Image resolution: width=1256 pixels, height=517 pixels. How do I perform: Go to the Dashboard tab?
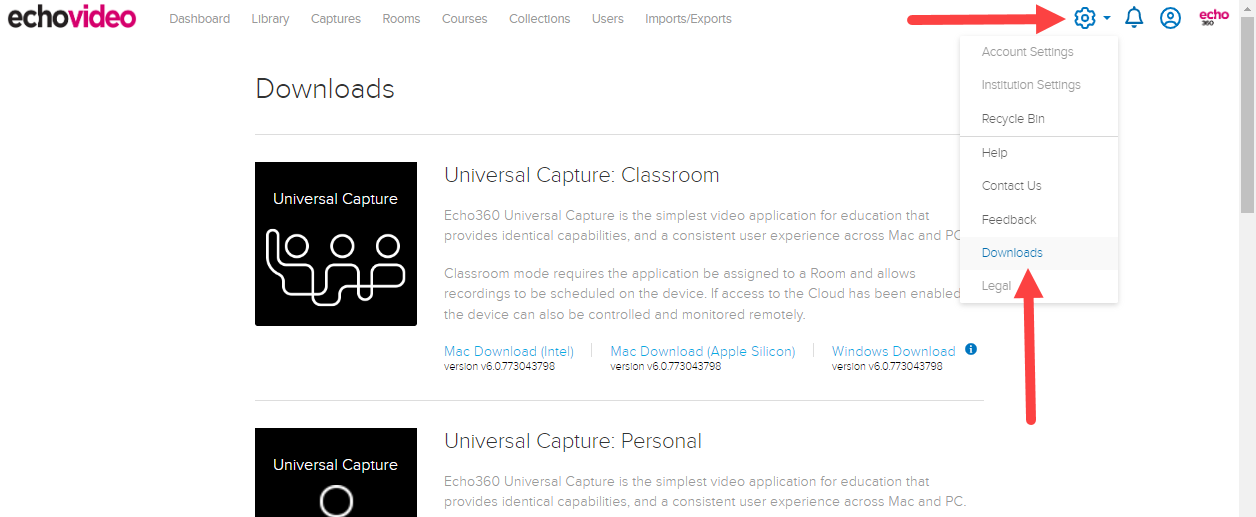[199, 19]
